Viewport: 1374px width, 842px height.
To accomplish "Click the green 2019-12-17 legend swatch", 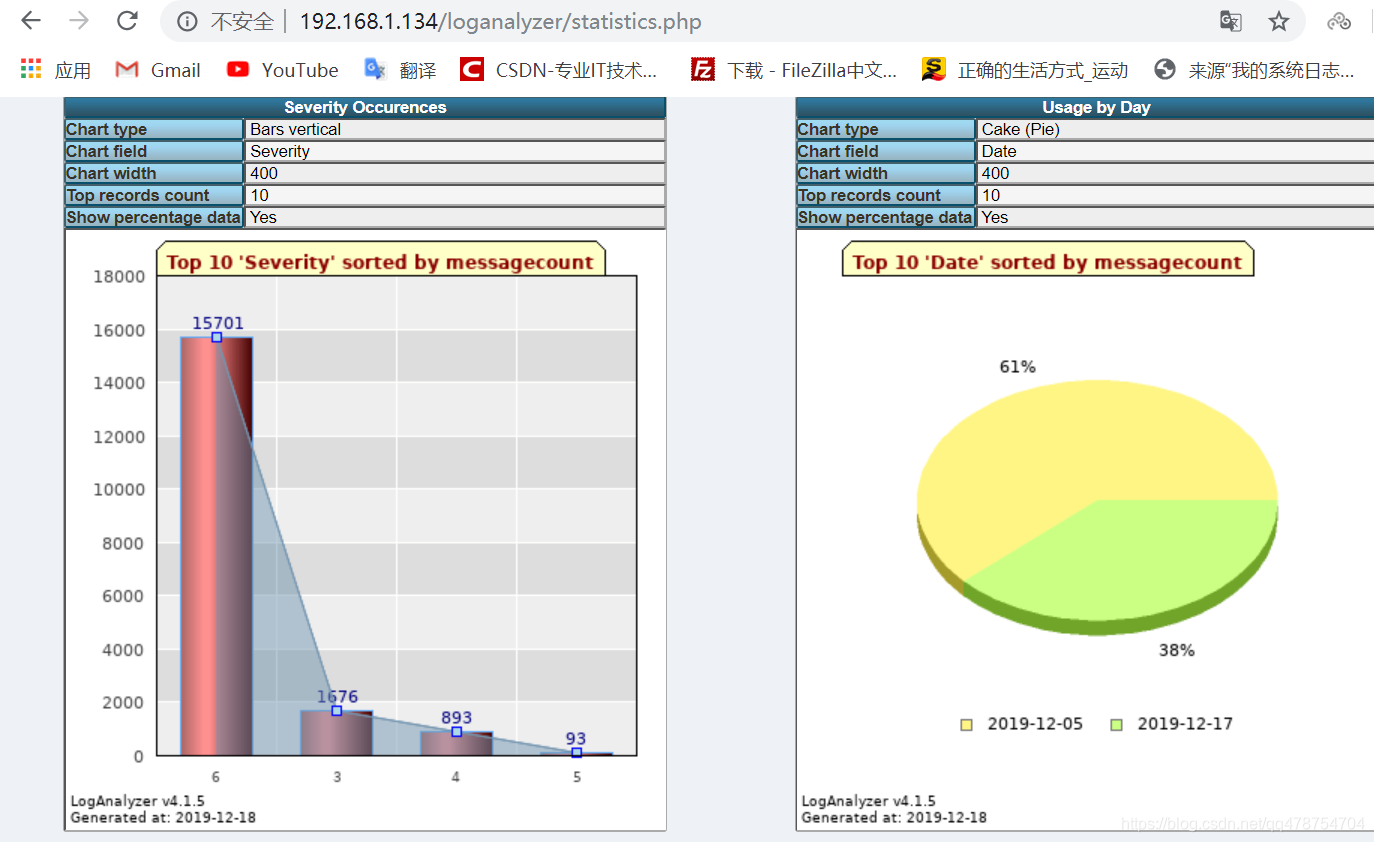I will (x=1116, y=724).
